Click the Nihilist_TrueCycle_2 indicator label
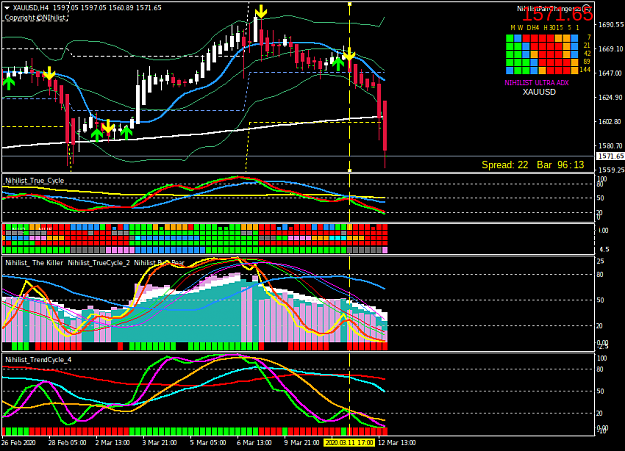Viewport: 625px width, 451px height. [x=99, y=263]
